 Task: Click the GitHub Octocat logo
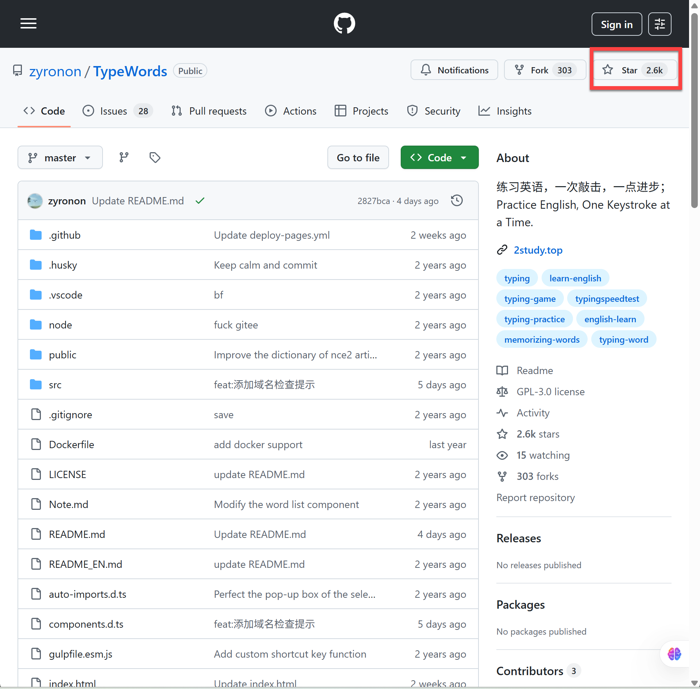click(344, 24)
